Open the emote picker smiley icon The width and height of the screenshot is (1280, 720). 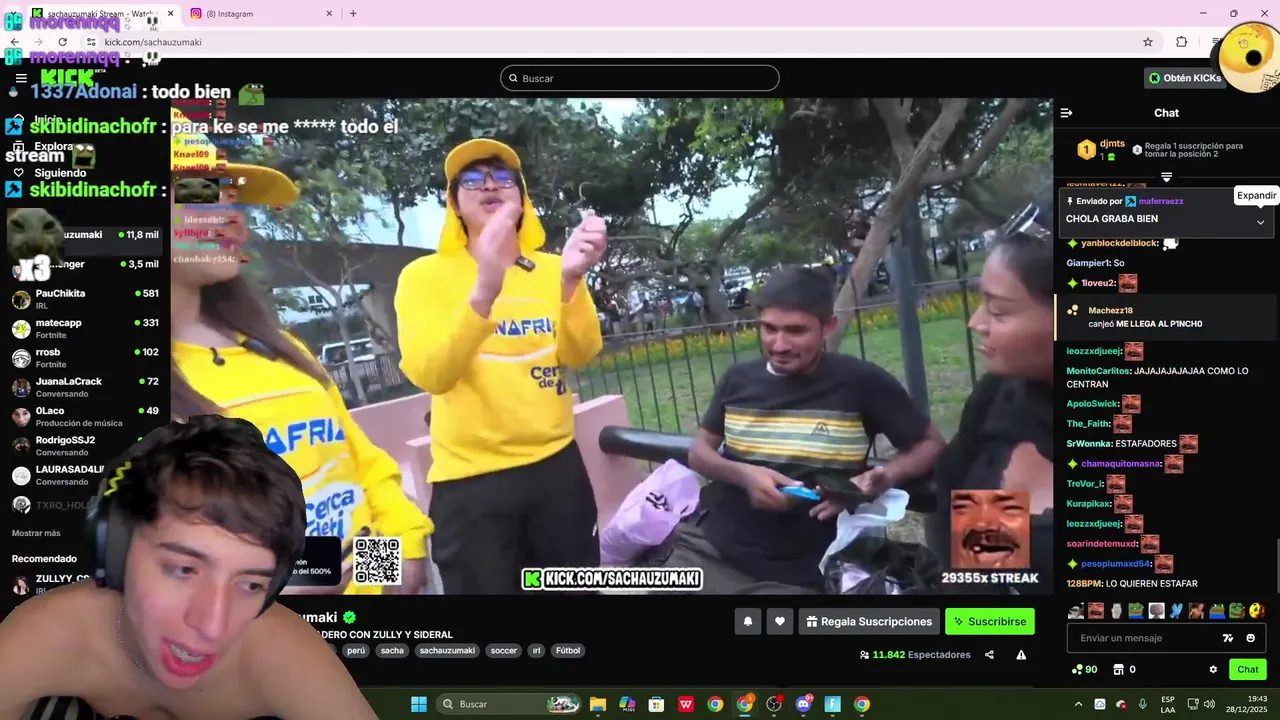pos(1251,638)
